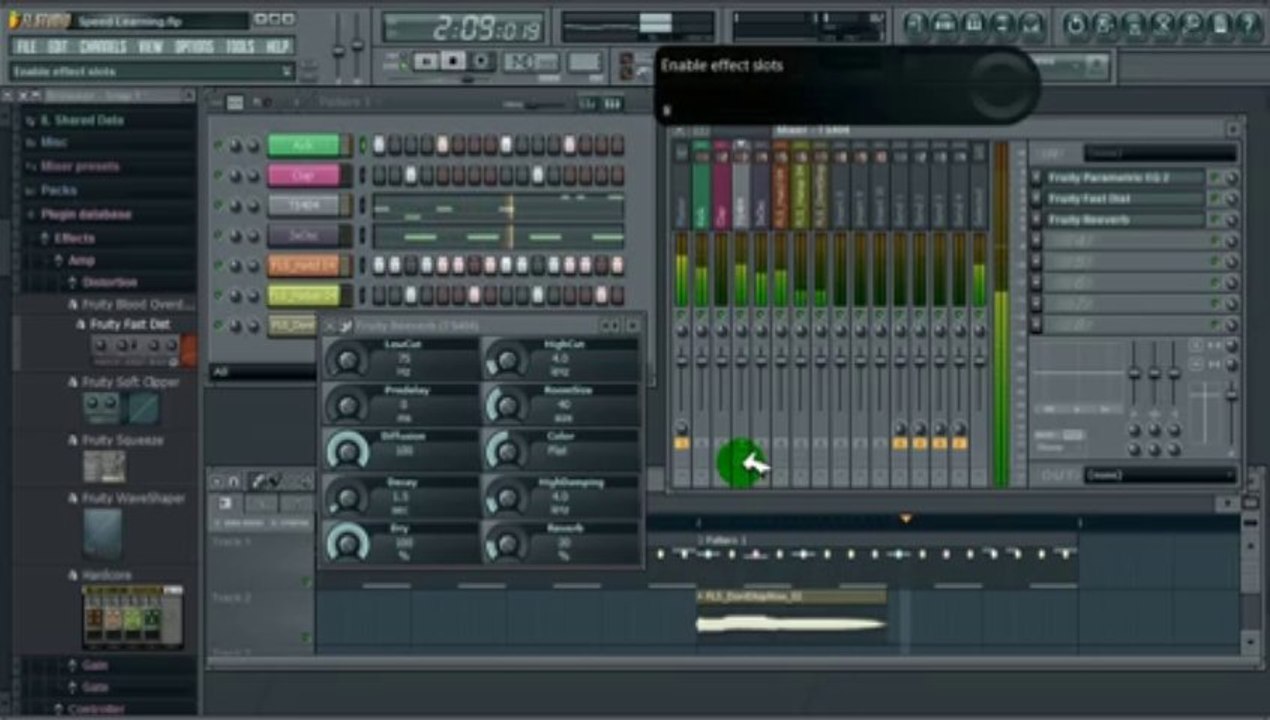Screen dimensions: 1270x720
Task: Expand the Controller browser folder
Action: pos(95,709)
